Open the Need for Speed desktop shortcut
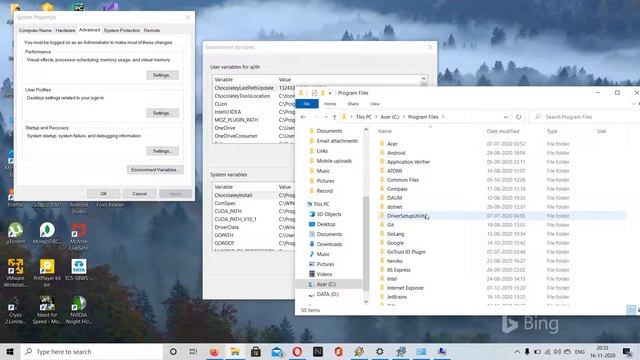Viewport: 640px width, 360px height. pos(47,310)
